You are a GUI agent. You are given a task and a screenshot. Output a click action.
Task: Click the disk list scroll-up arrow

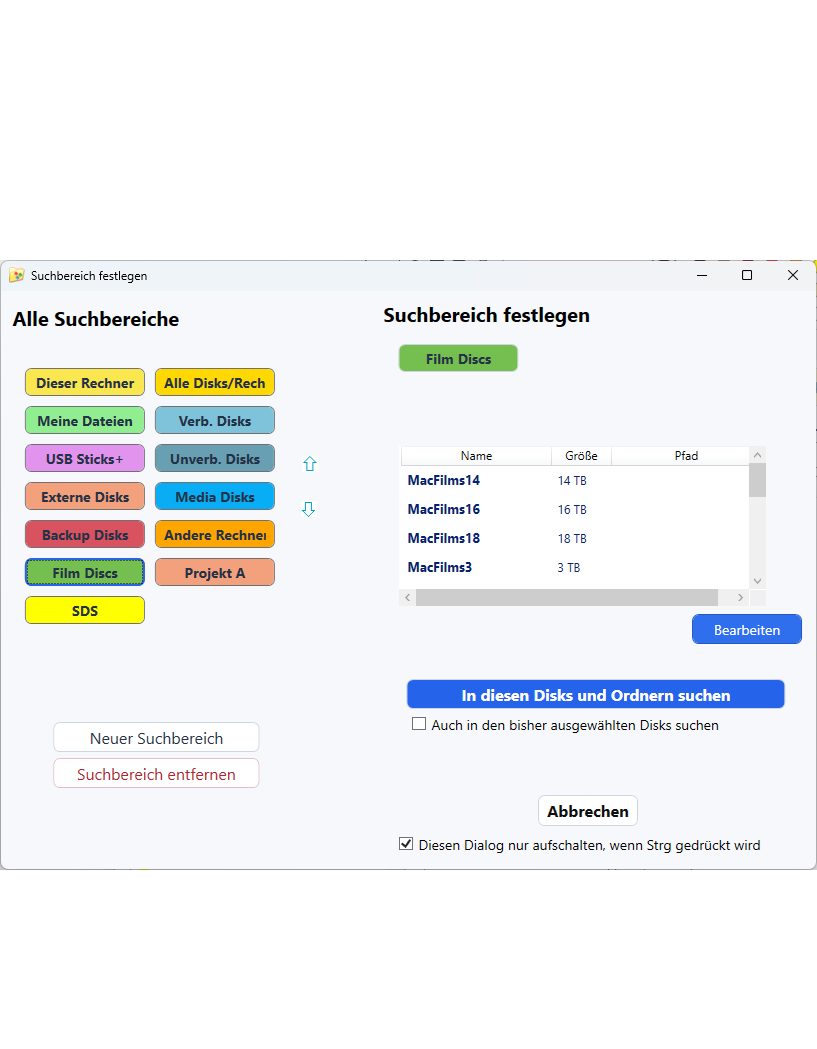pyautogui.click(x=757, y=455)
